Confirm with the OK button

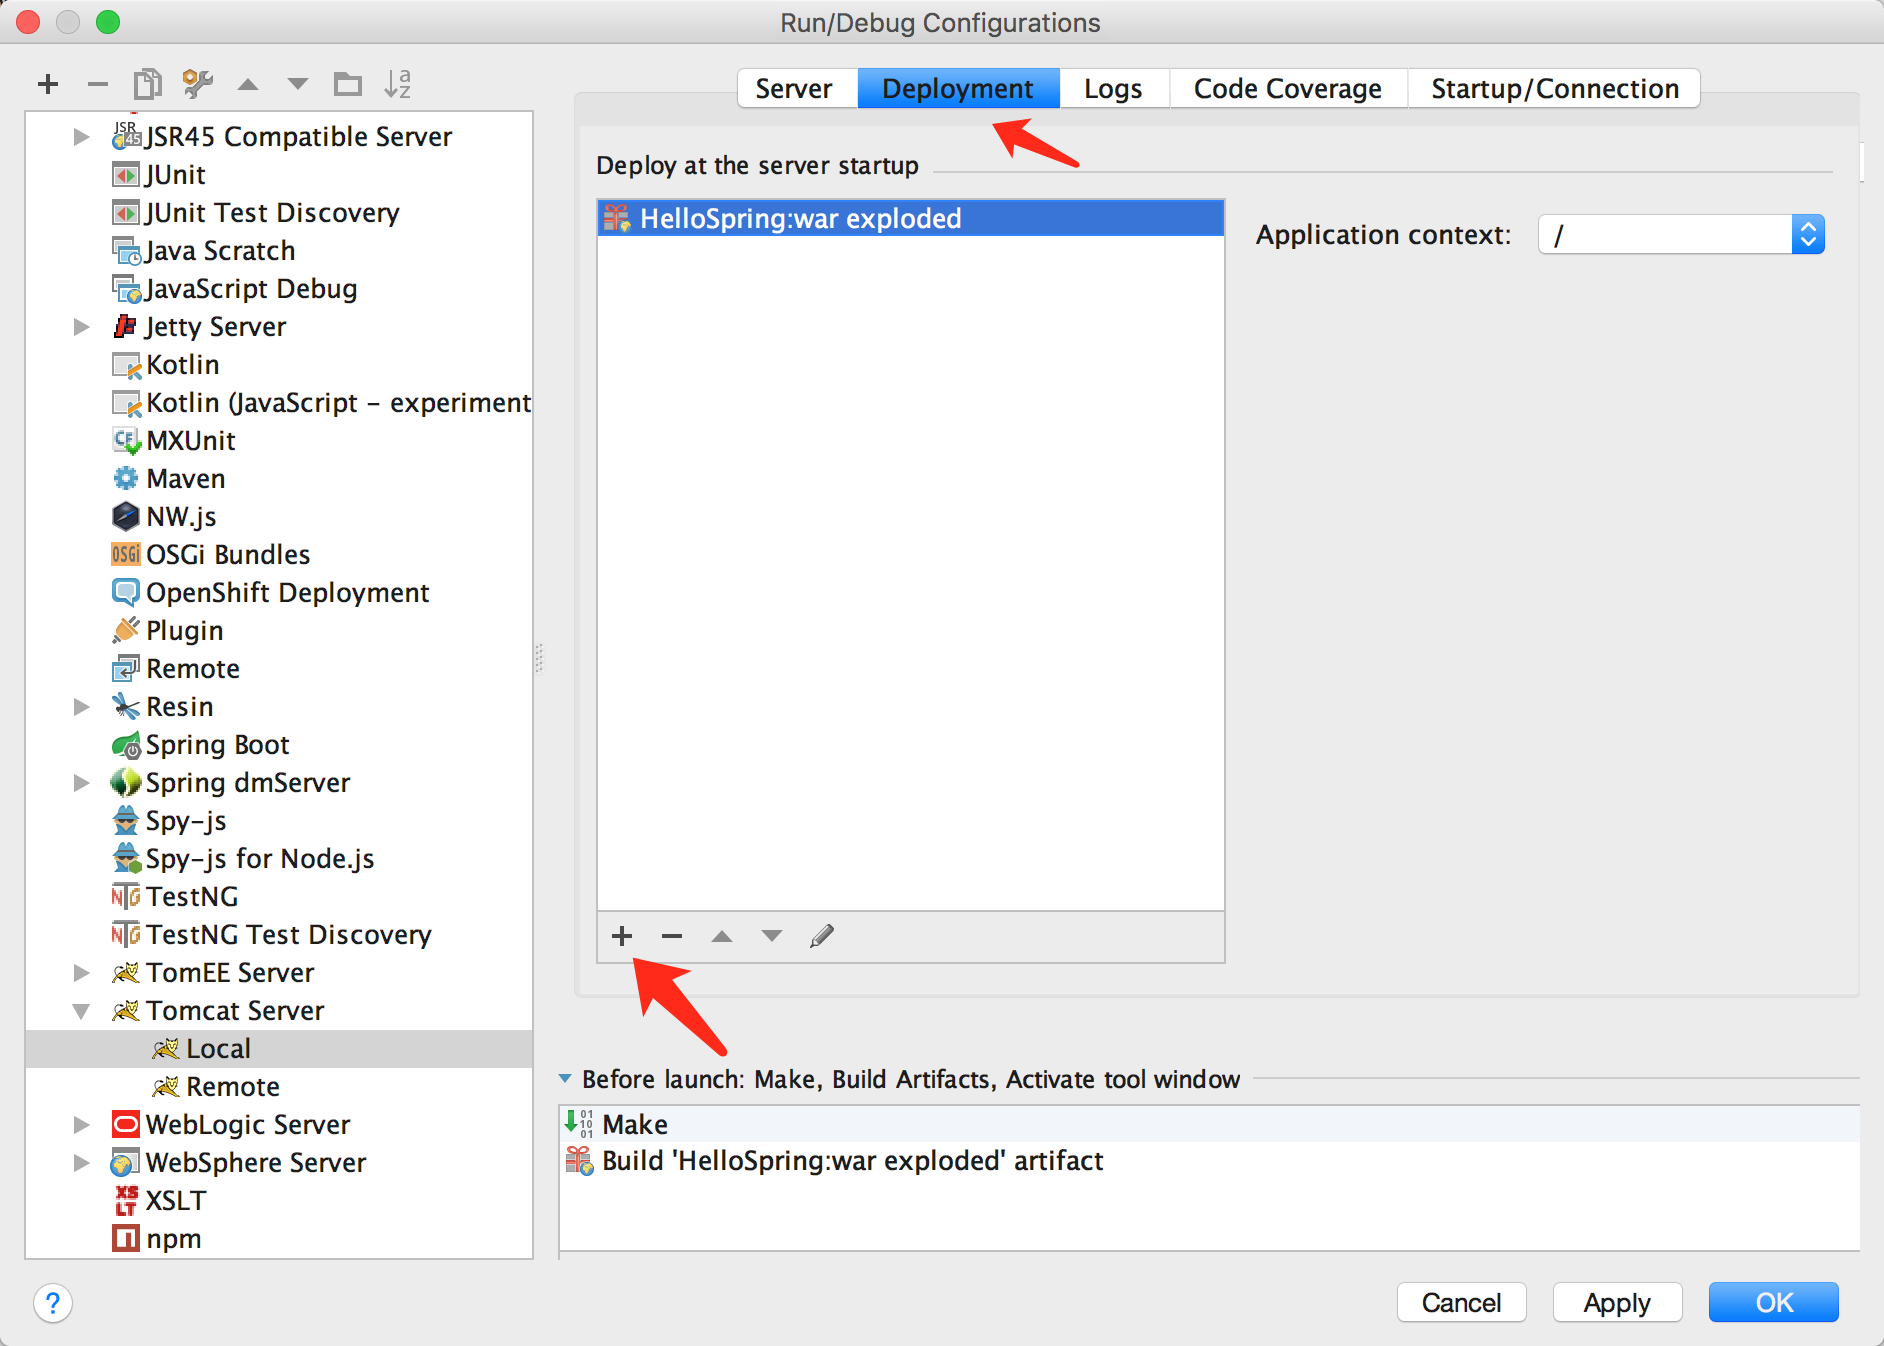1774,1302
